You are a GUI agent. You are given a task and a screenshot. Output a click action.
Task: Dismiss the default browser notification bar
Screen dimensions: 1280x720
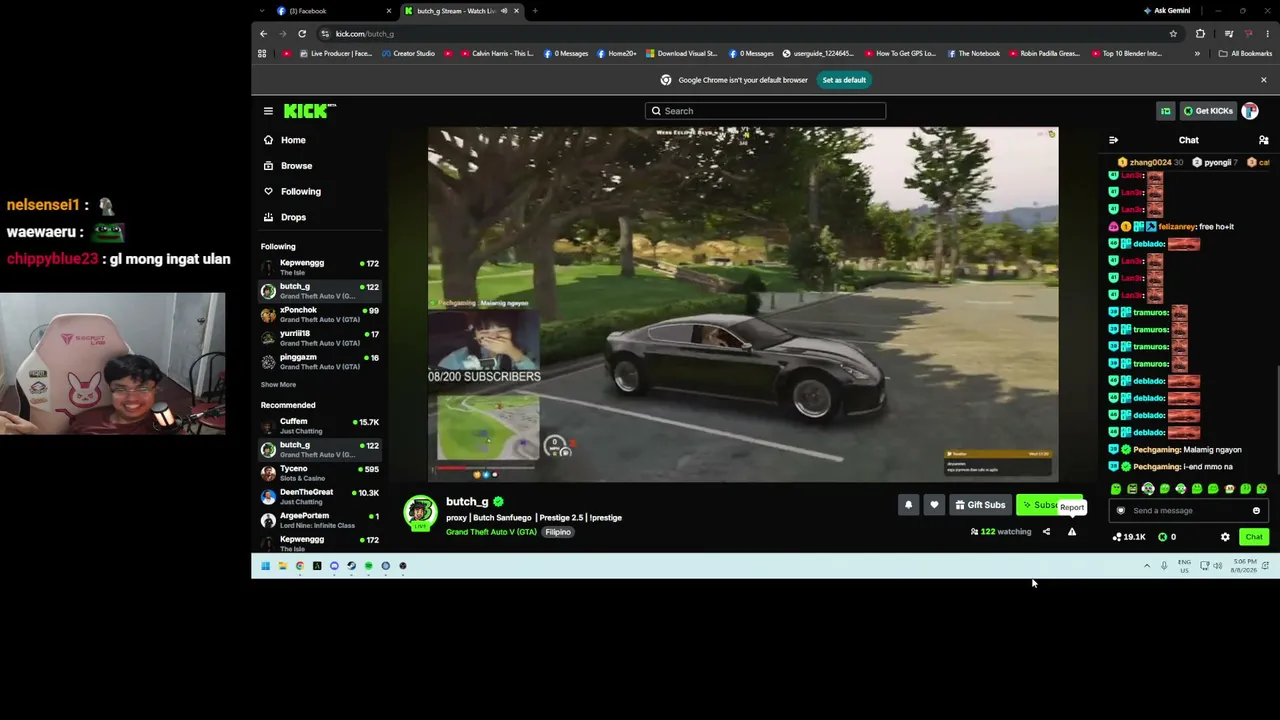1263,80
